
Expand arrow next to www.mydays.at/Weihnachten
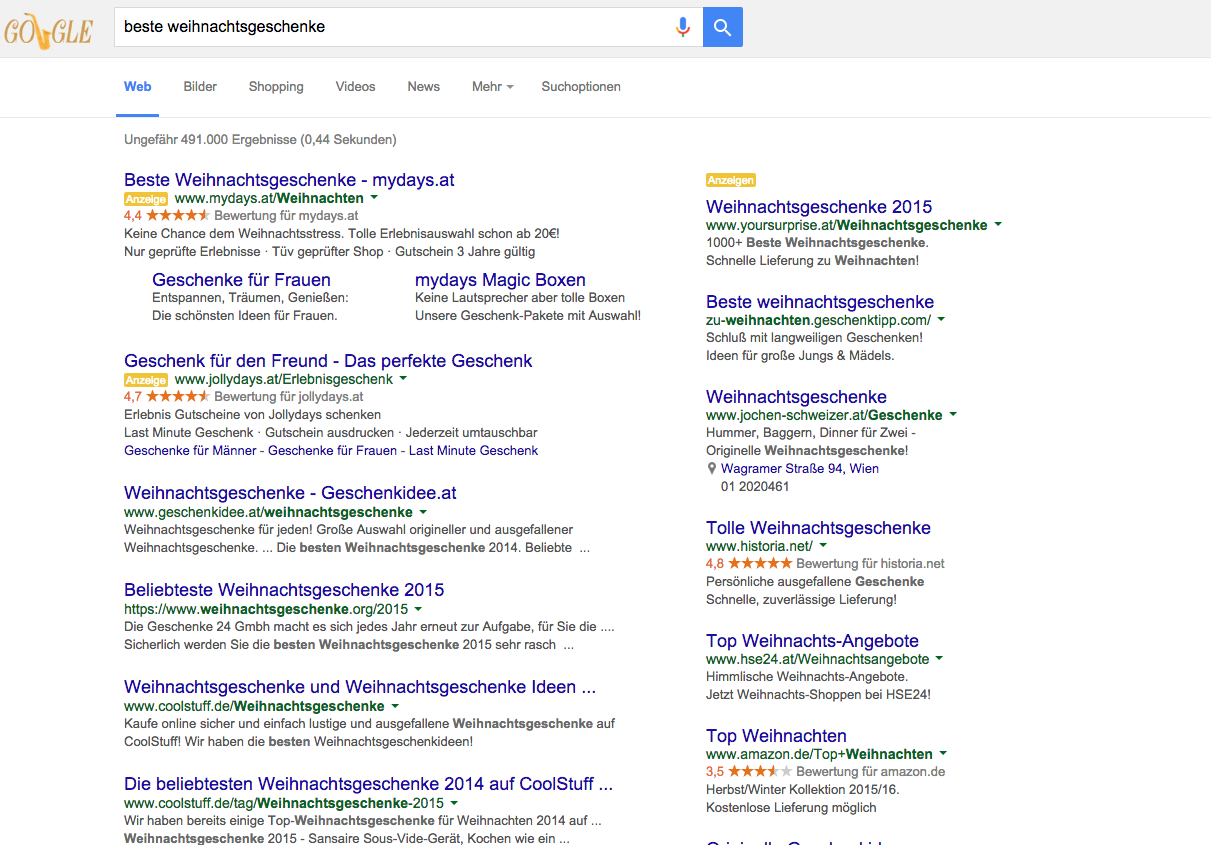(374, 198)
